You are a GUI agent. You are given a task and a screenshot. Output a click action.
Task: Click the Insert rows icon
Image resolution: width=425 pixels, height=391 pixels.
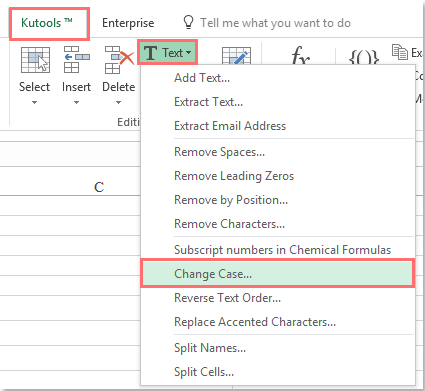pyautogui.click(x=76, y=59)
